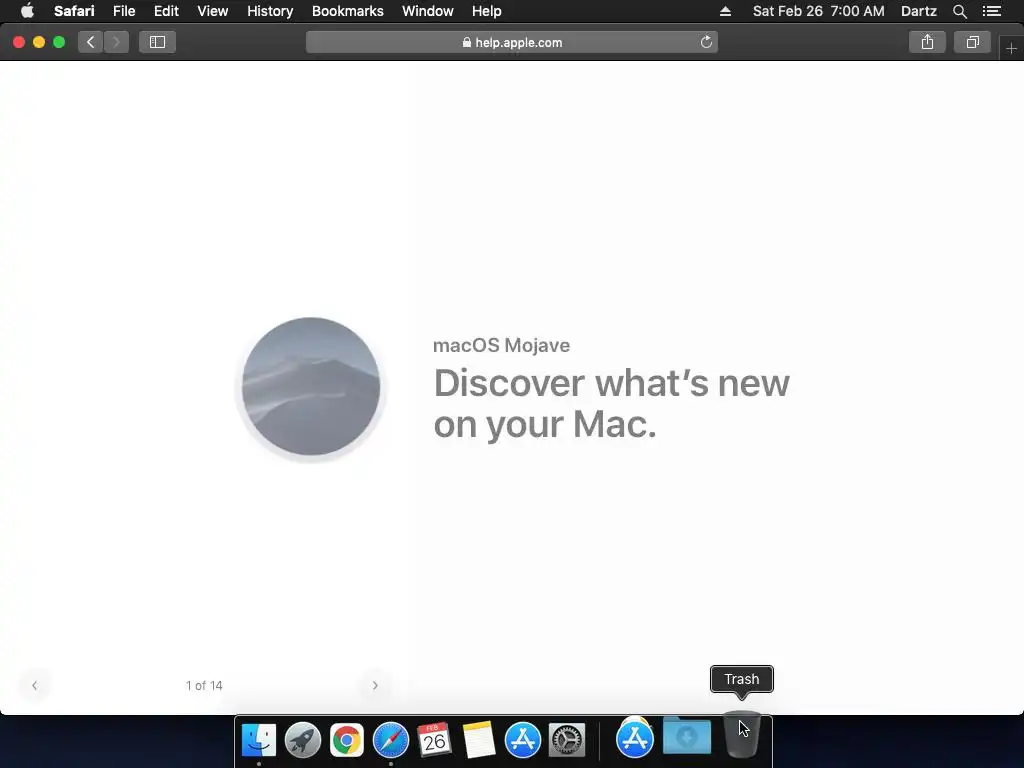Go forward with Safari forward arrow
Image resolution: width=1024 pixels, height=768 pixels.
[116, 42]
